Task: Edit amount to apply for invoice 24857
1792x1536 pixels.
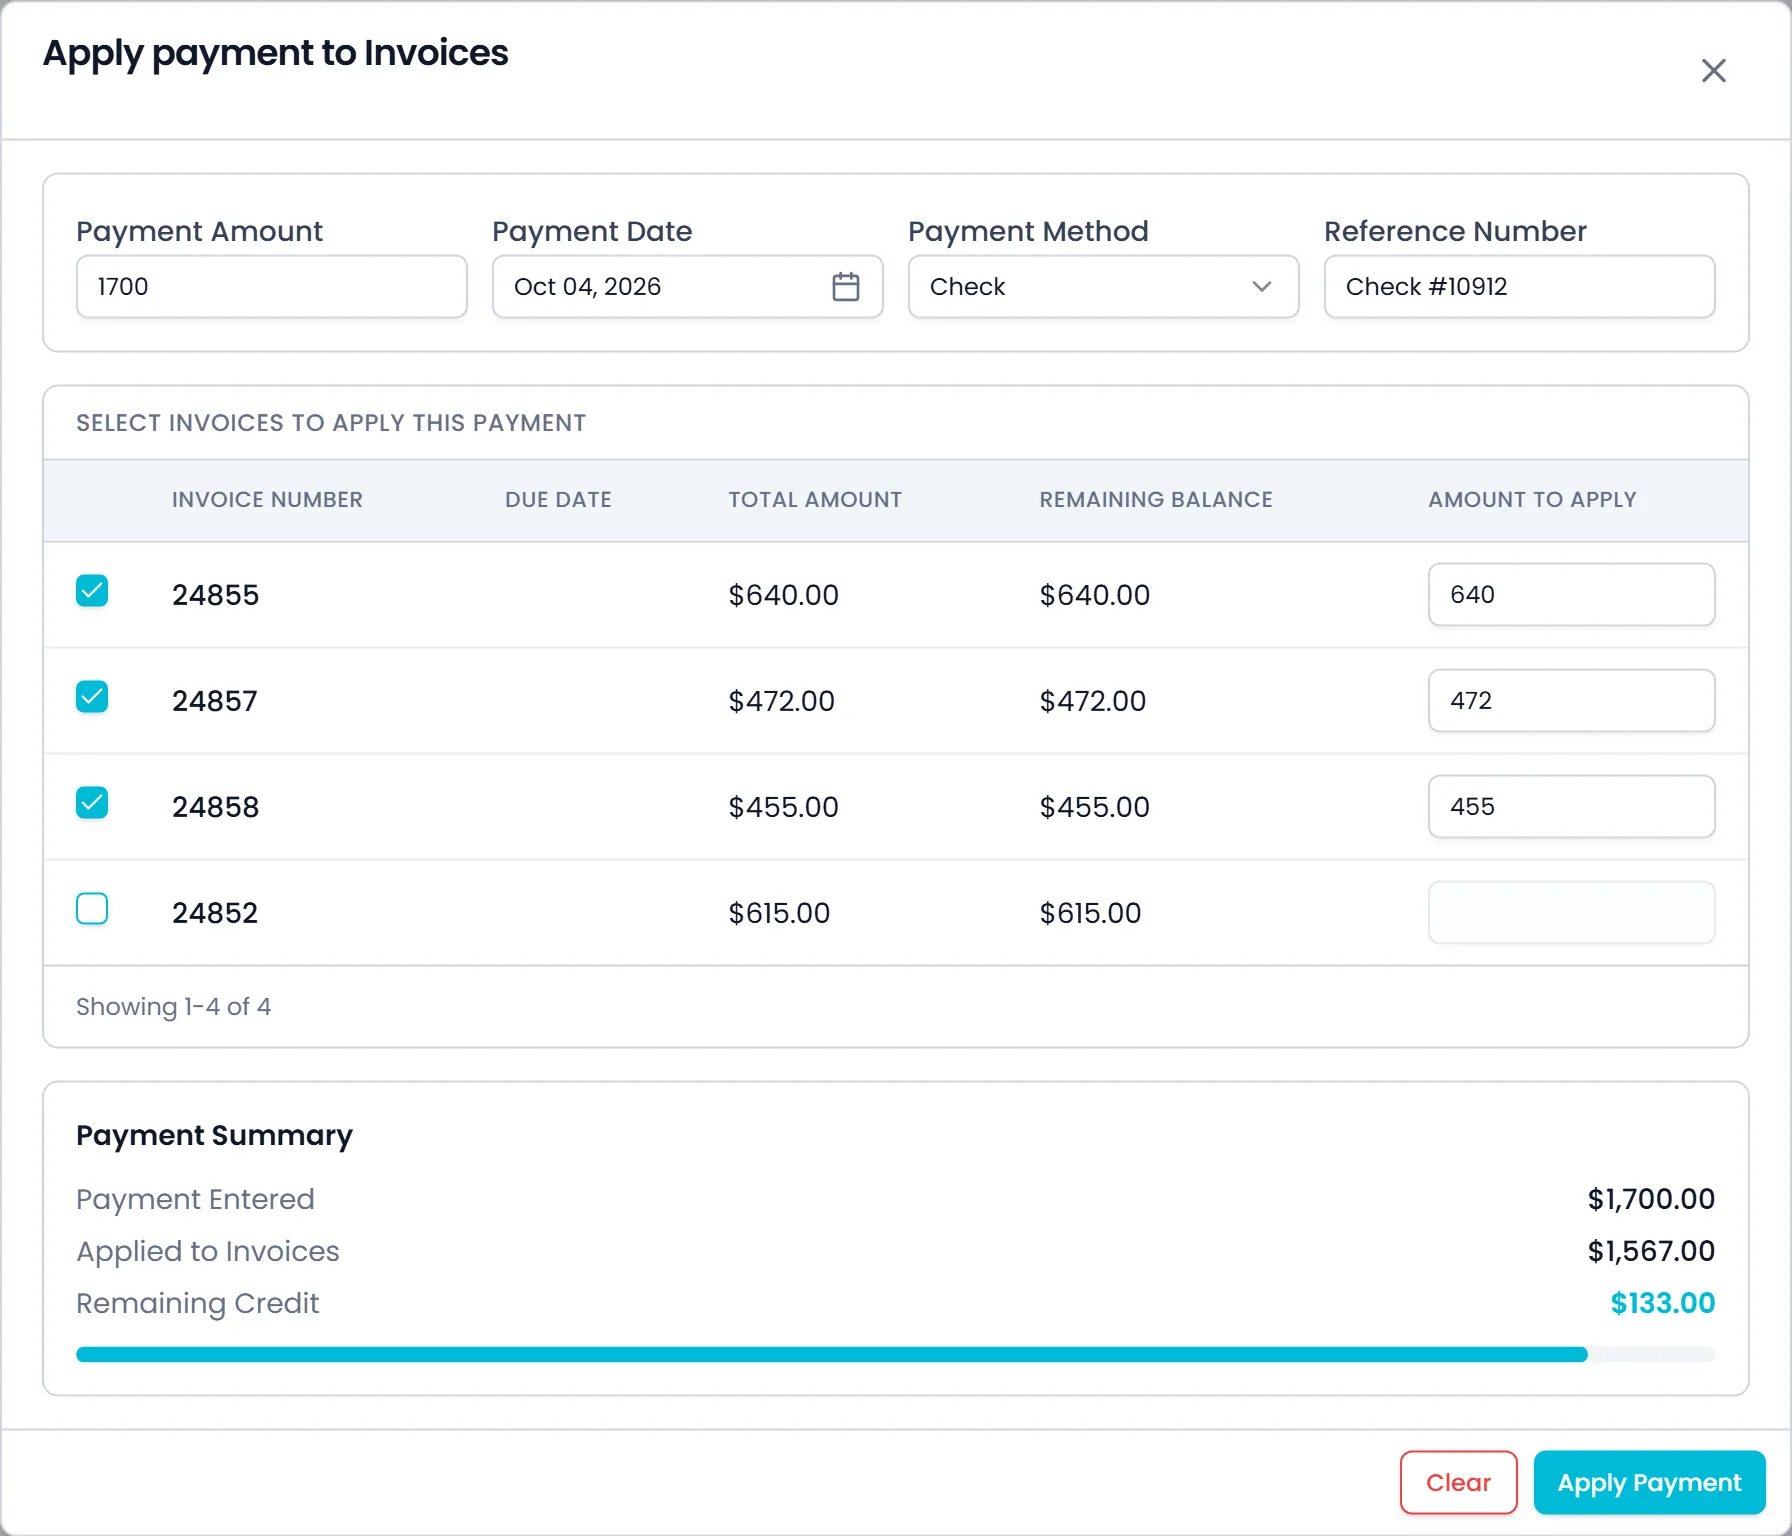Action: [1571, 701]
